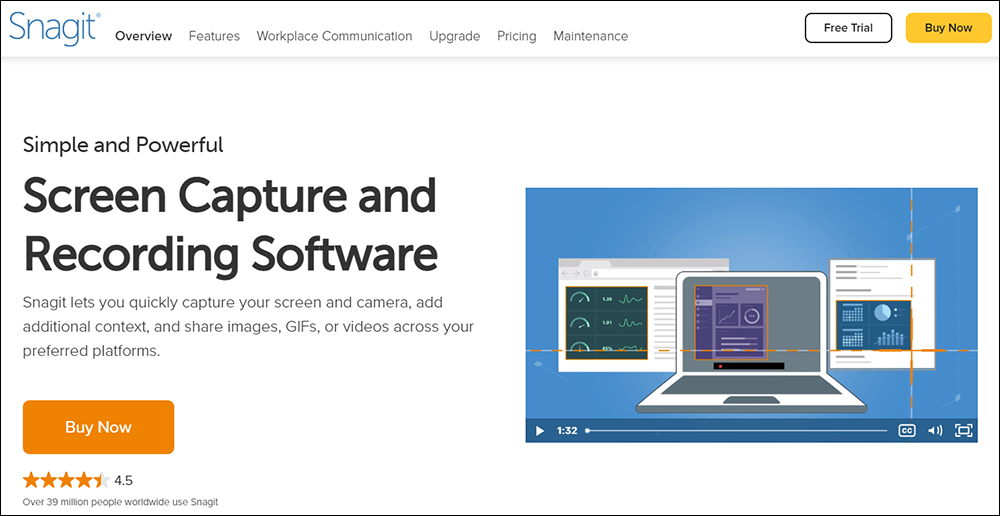Viewport: 1000px width, 516px height.
Task: Click the yellow Buy Now header button
Action: tap(948, 28)
